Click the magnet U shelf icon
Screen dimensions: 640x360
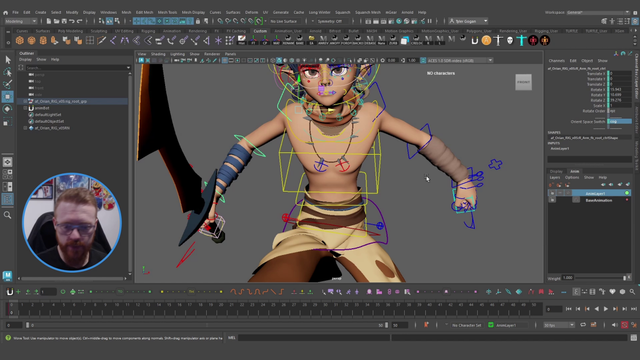click(x=474, y=40)
